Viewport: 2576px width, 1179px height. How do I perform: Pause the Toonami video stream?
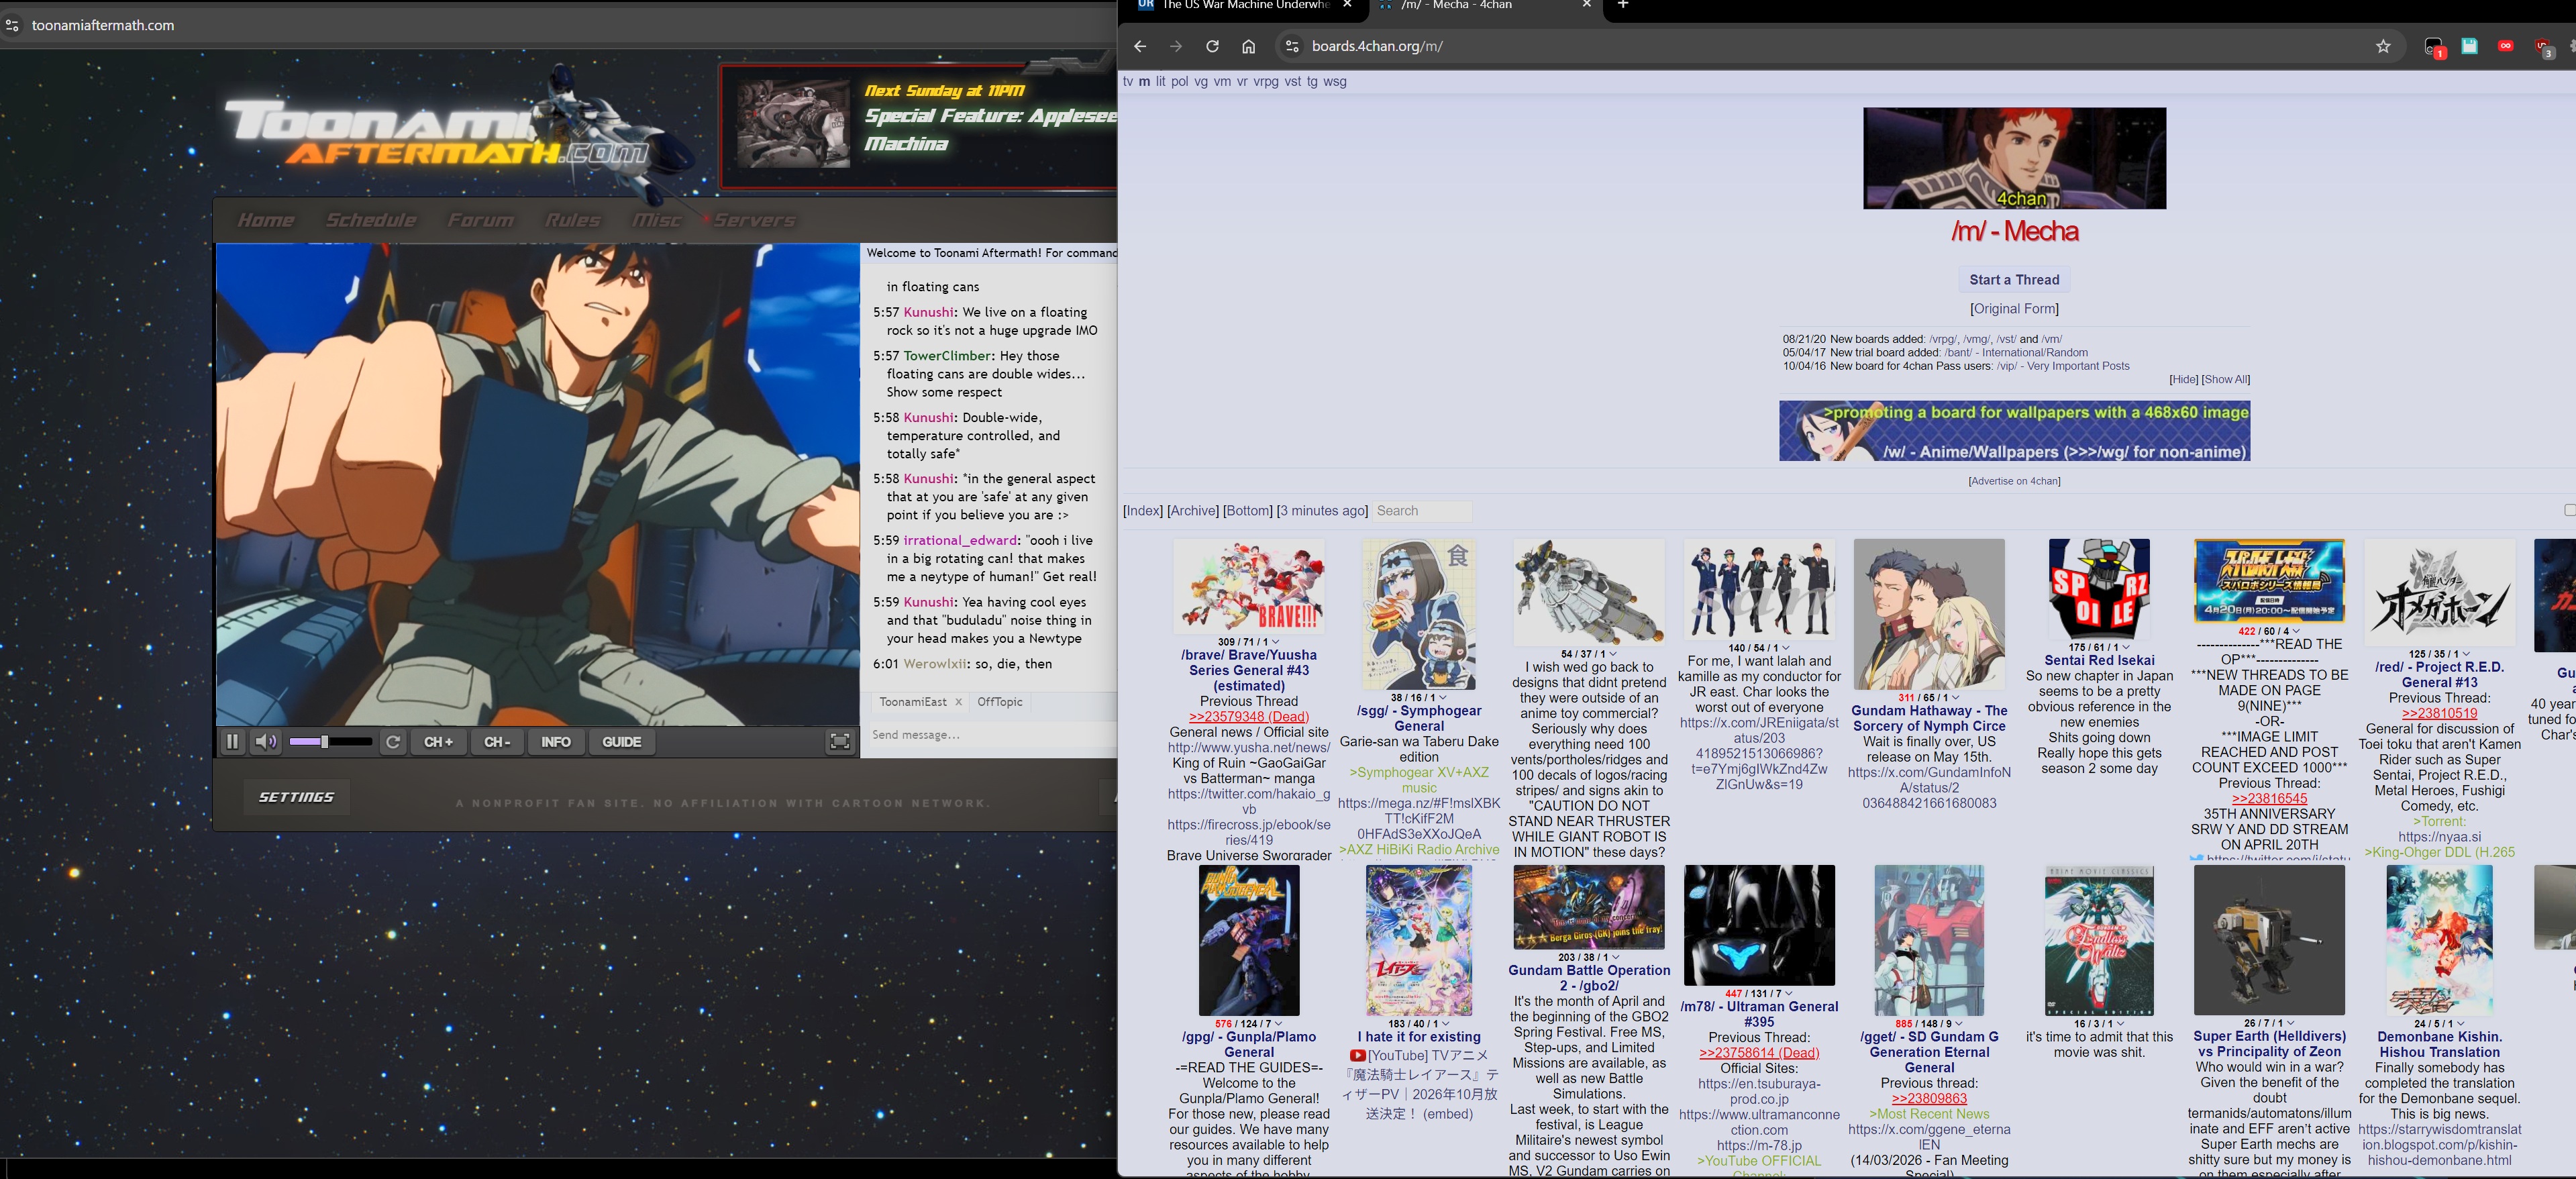coord(232,742)
